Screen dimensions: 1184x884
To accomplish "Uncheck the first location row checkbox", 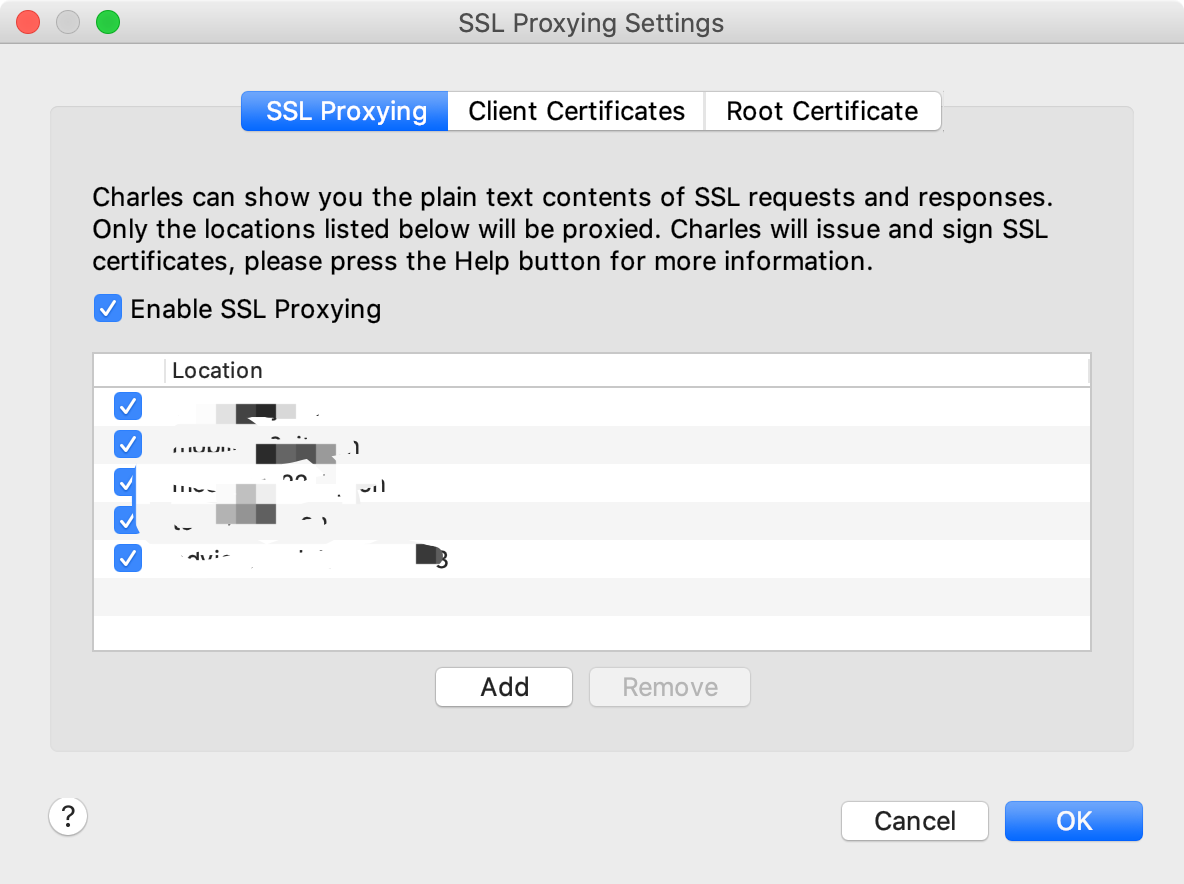I will click(x=128, y=406).
